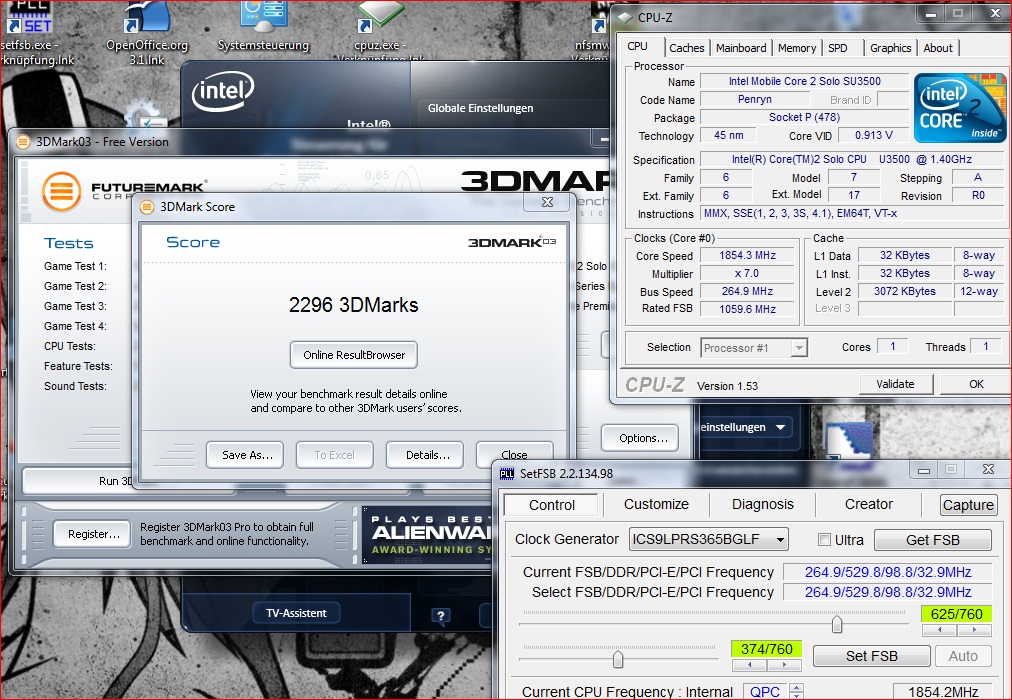The width and height of the screenshot is (1012, 700).
Task: Open the Online ResultBrowser
Action: point(354,355)
